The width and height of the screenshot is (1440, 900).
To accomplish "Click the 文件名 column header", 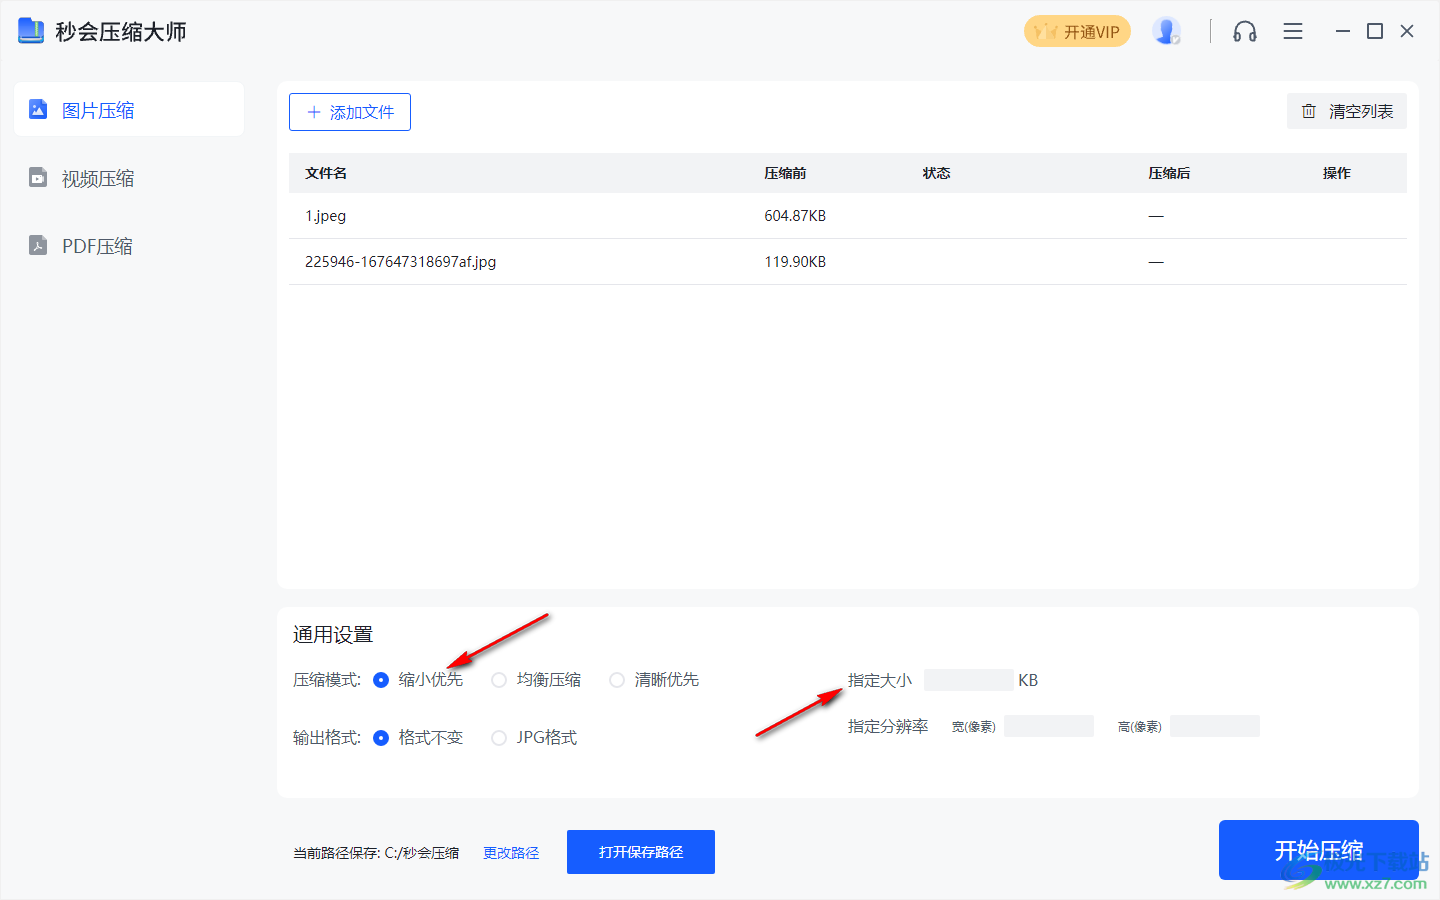I will 326,173.
